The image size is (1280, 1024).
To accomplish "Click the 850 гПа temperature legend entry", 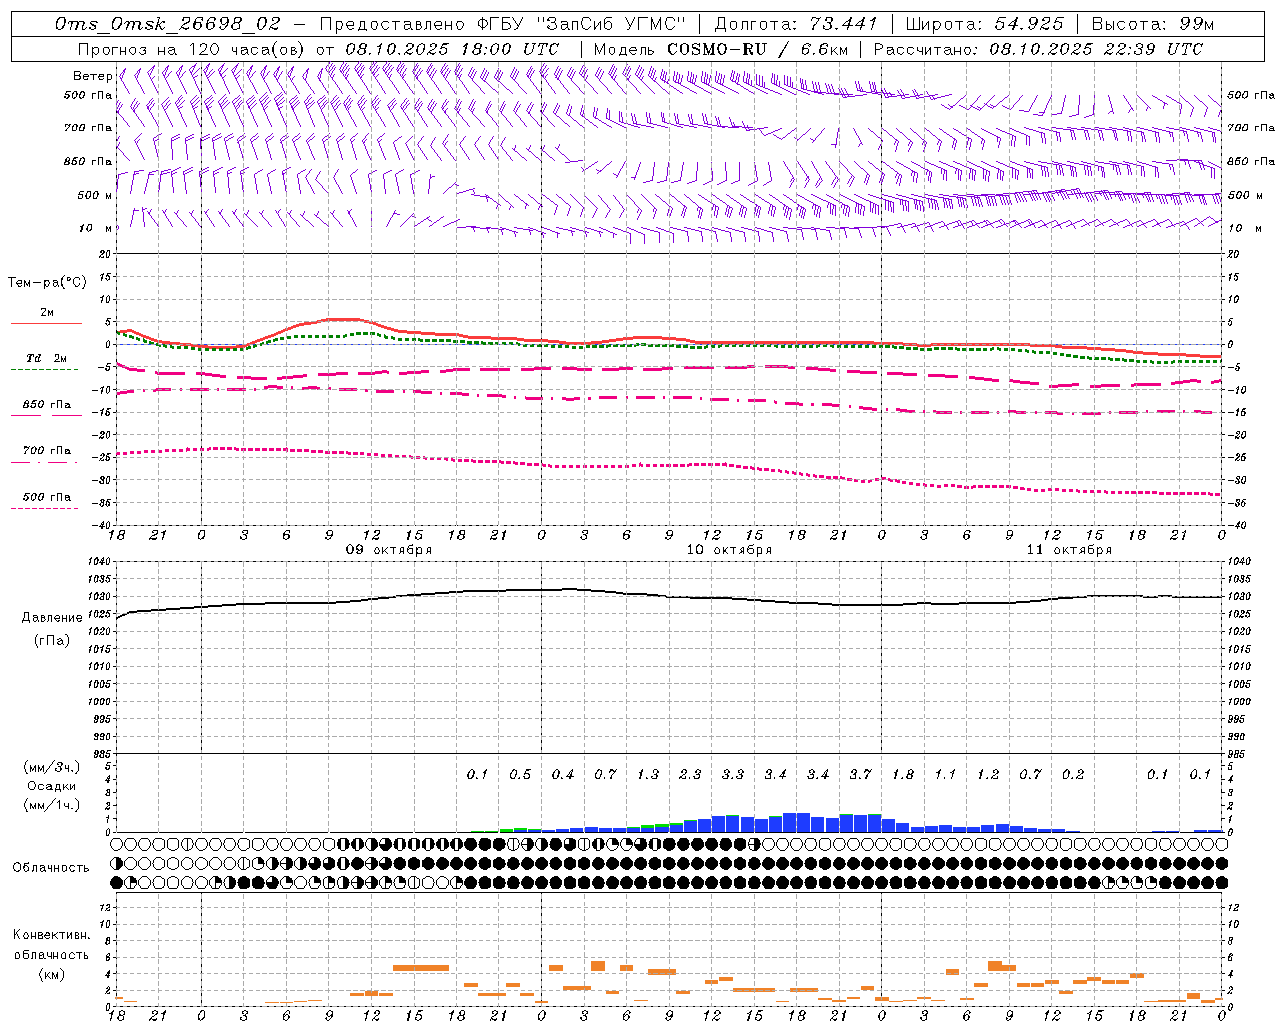I will coord(46,409).
